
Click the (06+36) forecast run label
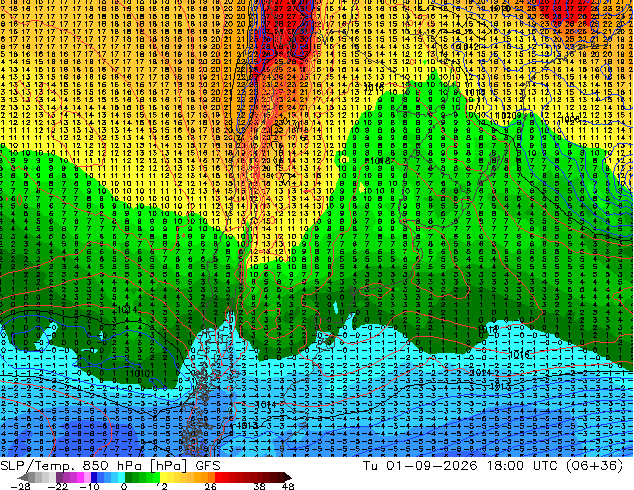(x=595, y=466)
